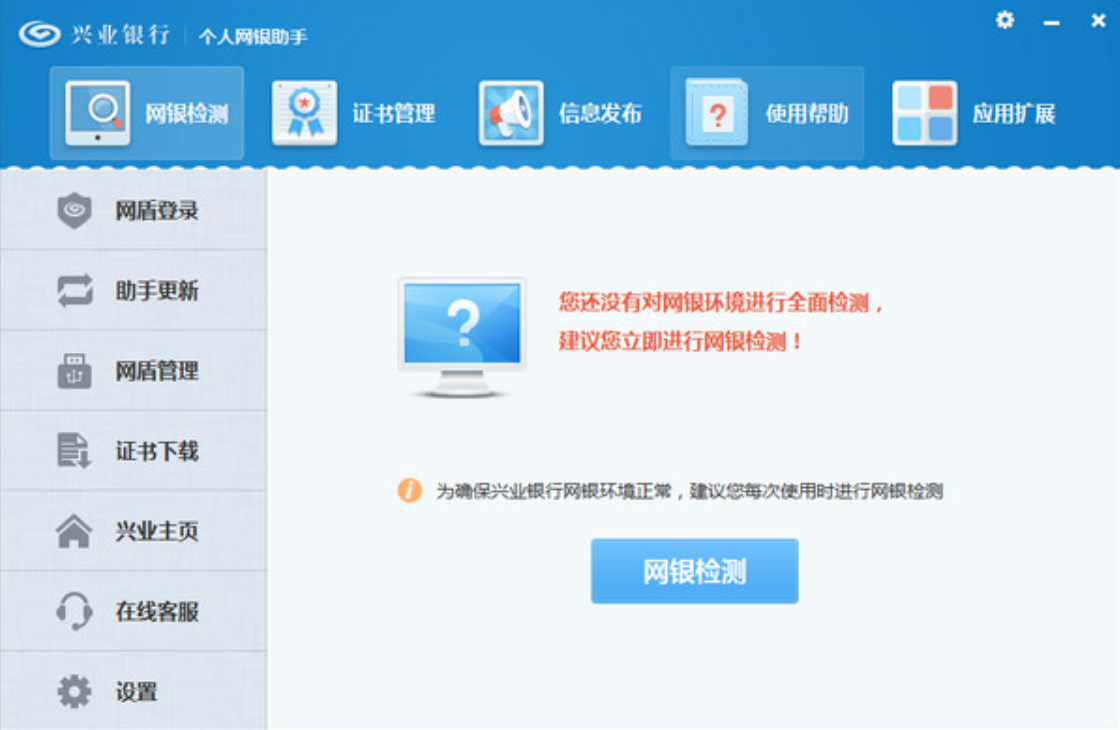Click the monitor question mark image
The height and width of the screenshot is (730, 1120).
coord(462,338)
